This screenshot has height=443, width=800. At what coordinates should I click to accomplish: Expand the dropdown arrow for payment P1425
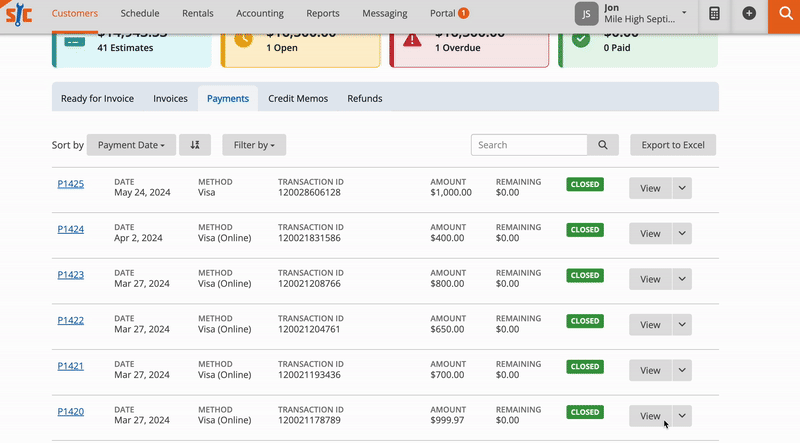(x=682, y=188)
